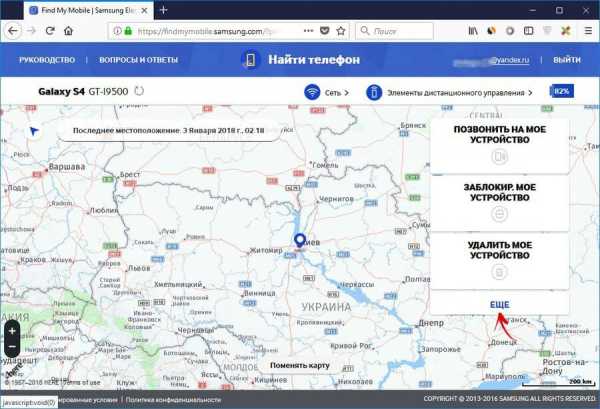Click the location arrow icon on map
Screen dimensions: 600x409
34,131
